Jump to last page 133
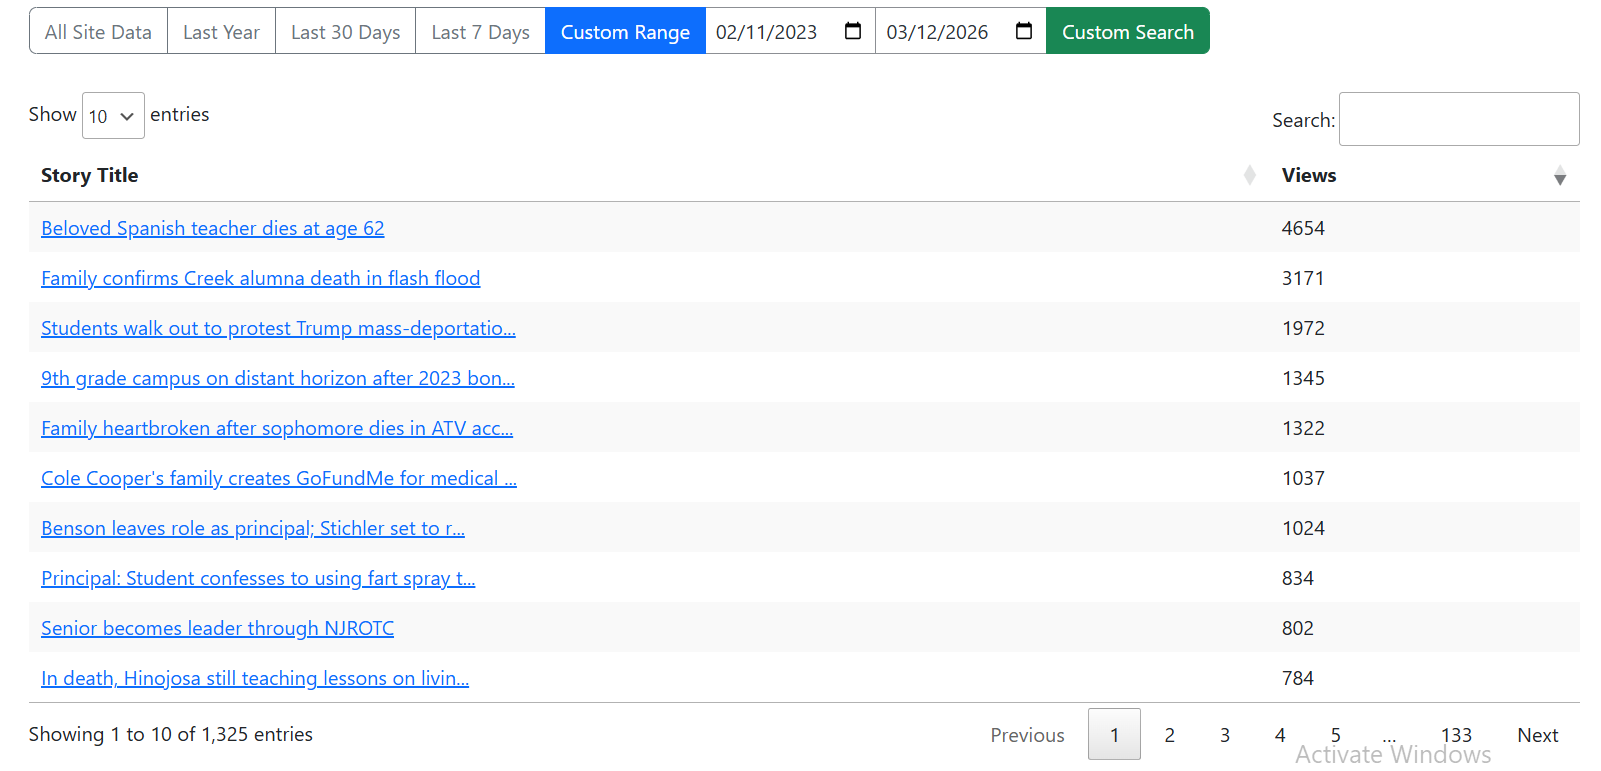Screen dimensions: 1601x771 click(1455, 735)
